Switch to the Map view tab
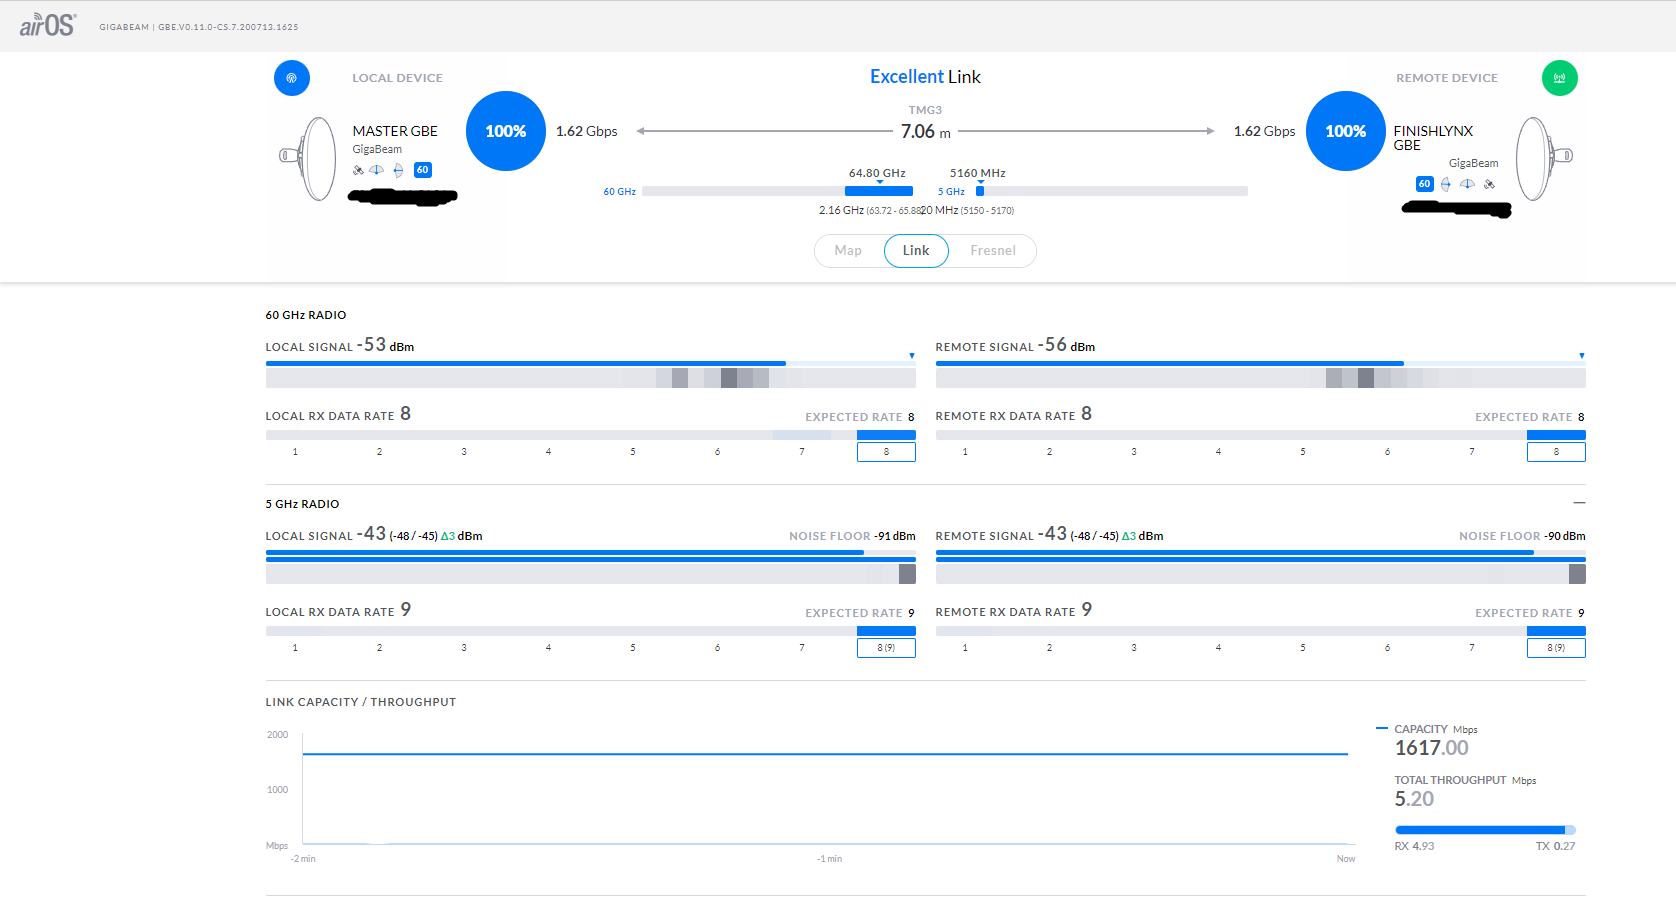The width and height of the screenshot is (1676, 898). click(x=848, y=251)
